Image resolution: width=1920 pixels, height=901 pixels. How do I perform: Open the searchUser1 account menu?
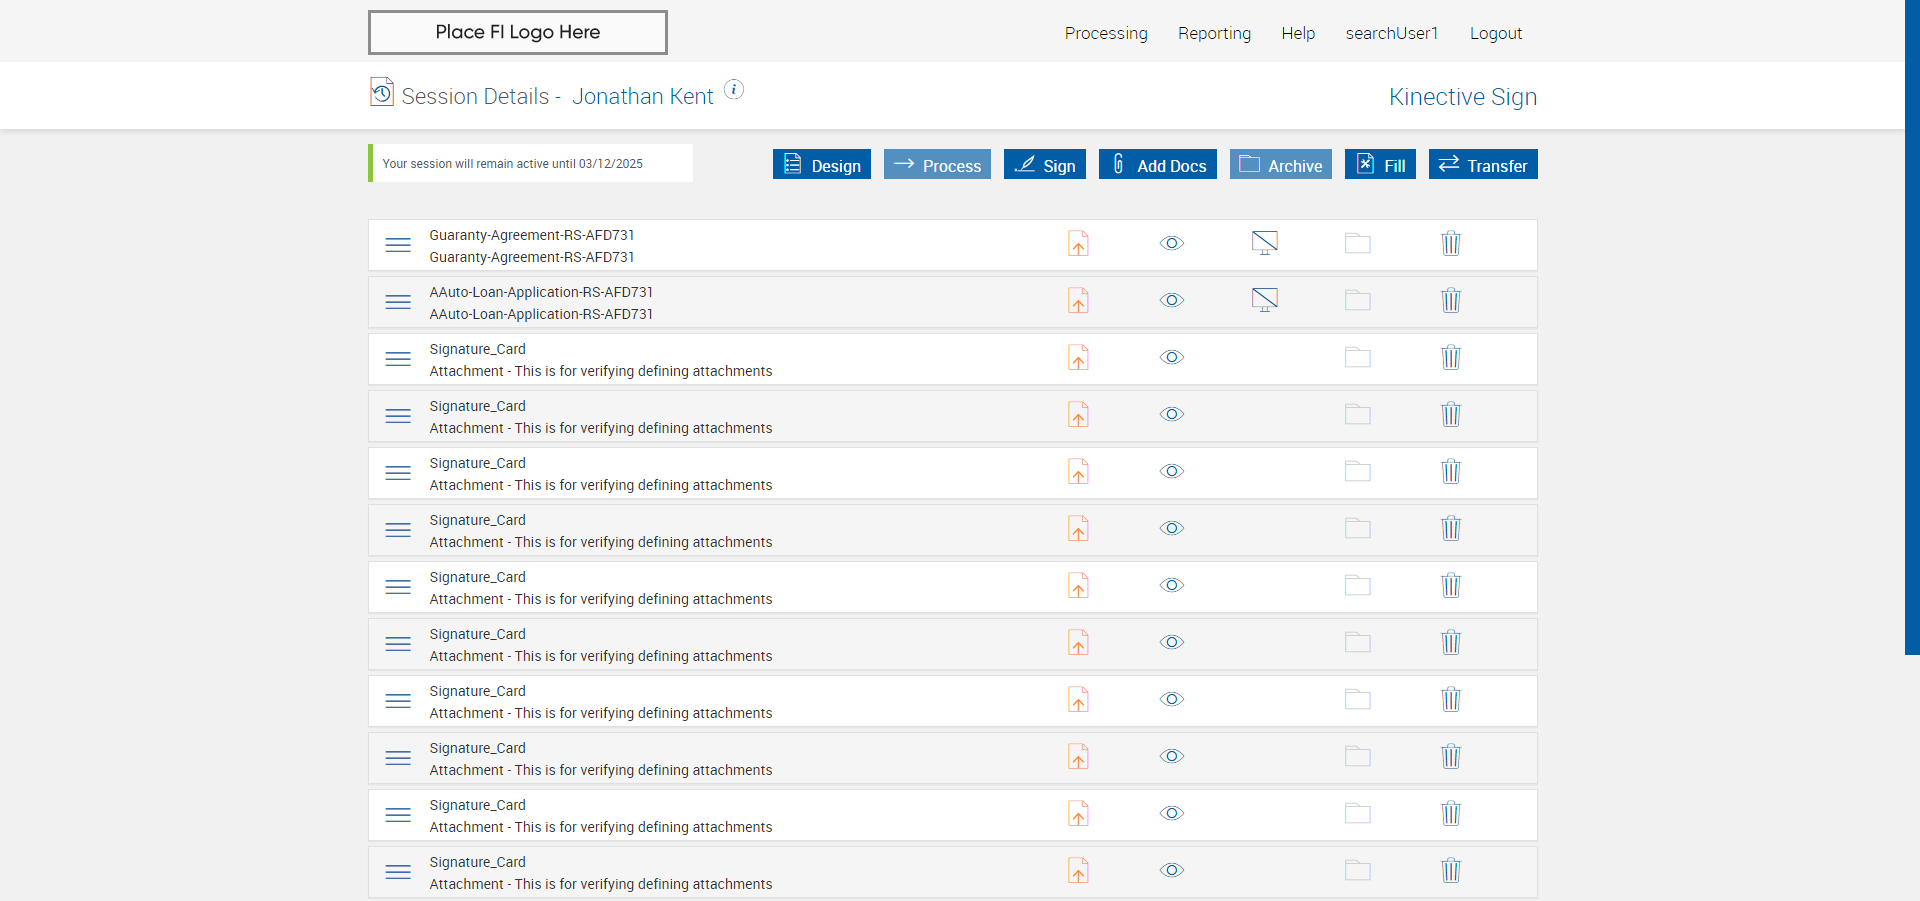[x=1391, y=33]
